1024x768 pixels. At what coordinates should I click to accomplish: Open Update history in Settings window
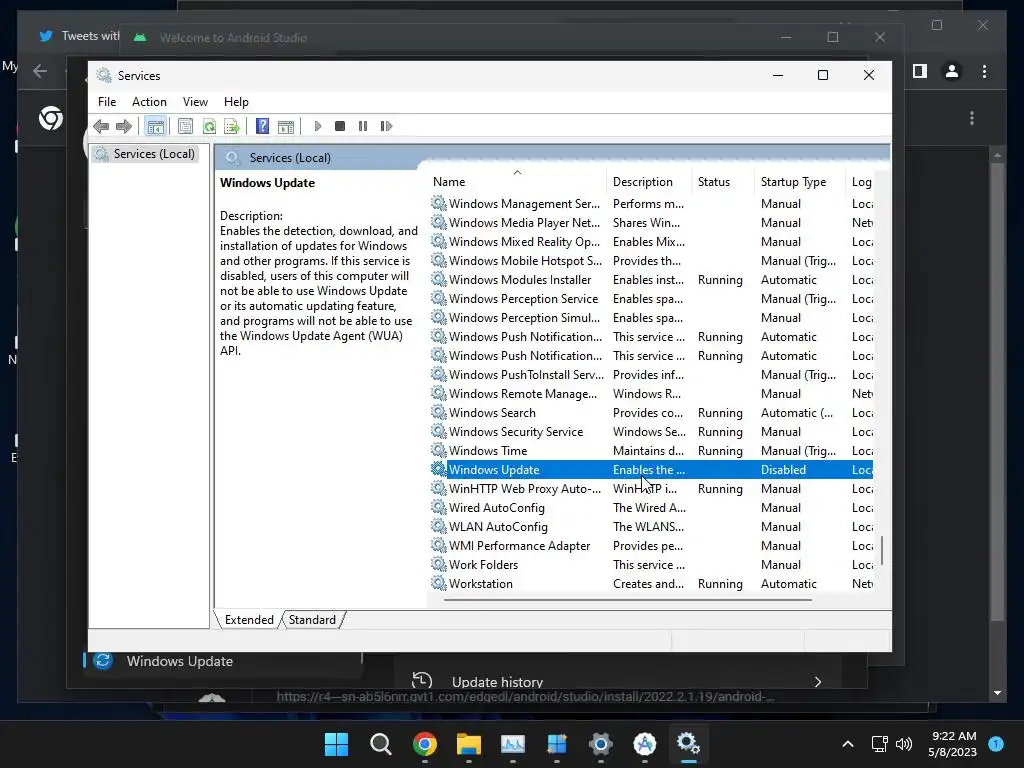[617, 681]
